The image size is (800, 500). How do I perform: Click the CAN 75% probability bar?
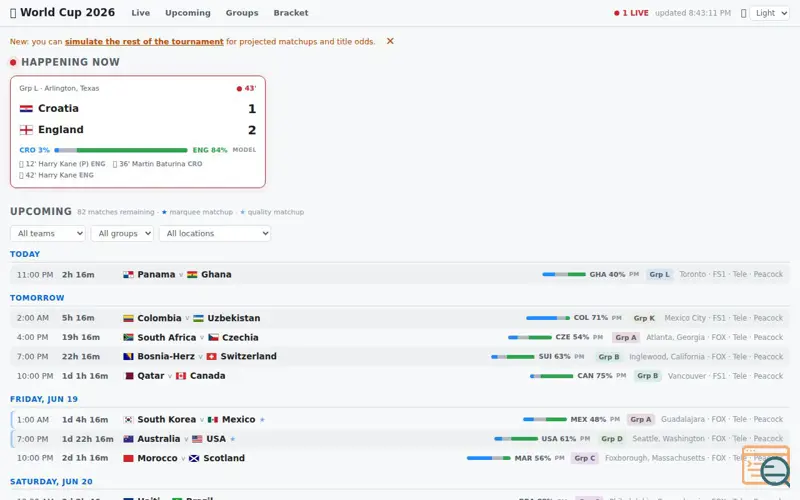552,376
